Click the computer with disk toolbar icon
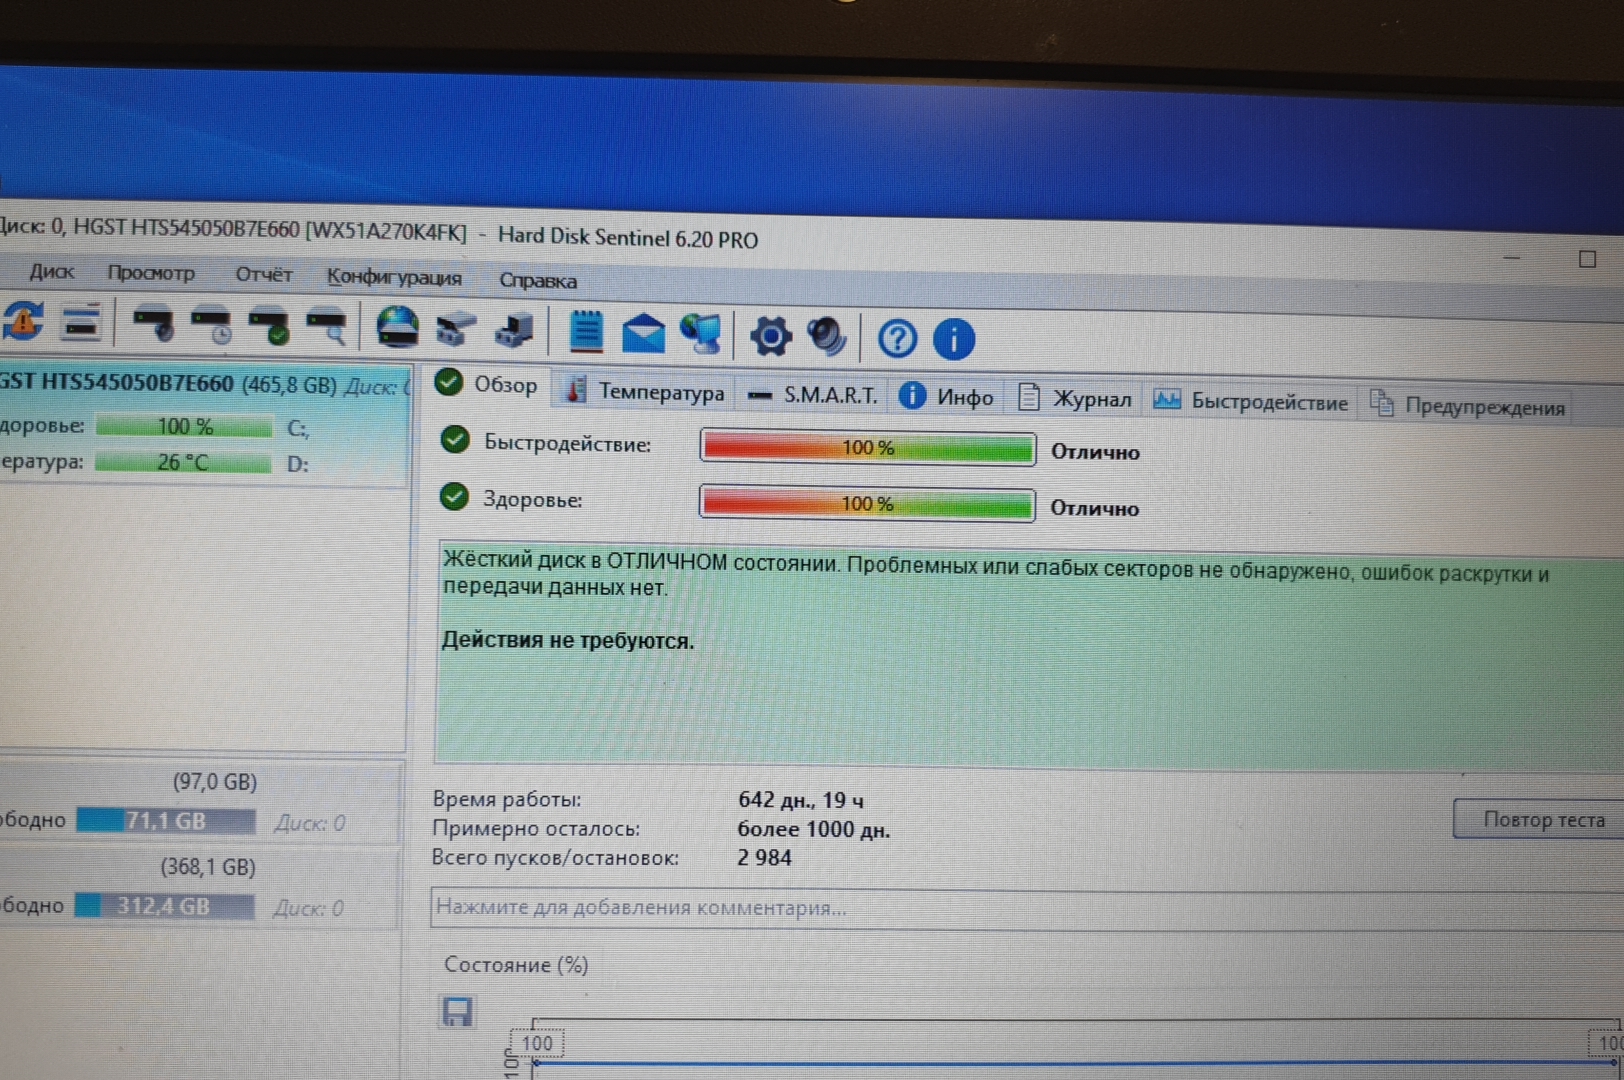Viewport: 1624px width, 1080px height. [514, 330]
